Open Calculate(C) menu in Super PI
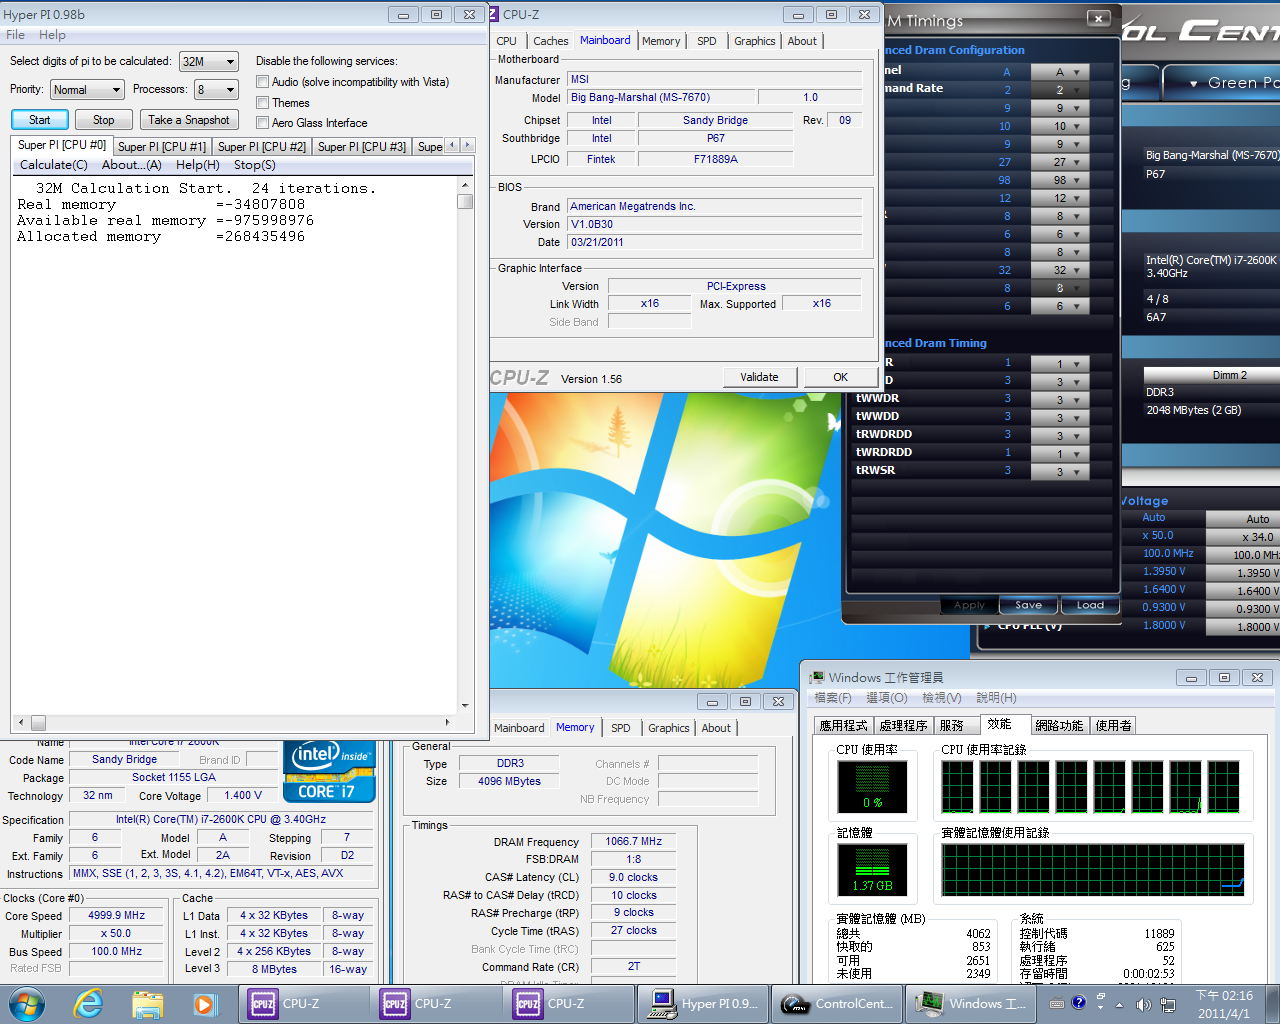 [x=54, y=165]
